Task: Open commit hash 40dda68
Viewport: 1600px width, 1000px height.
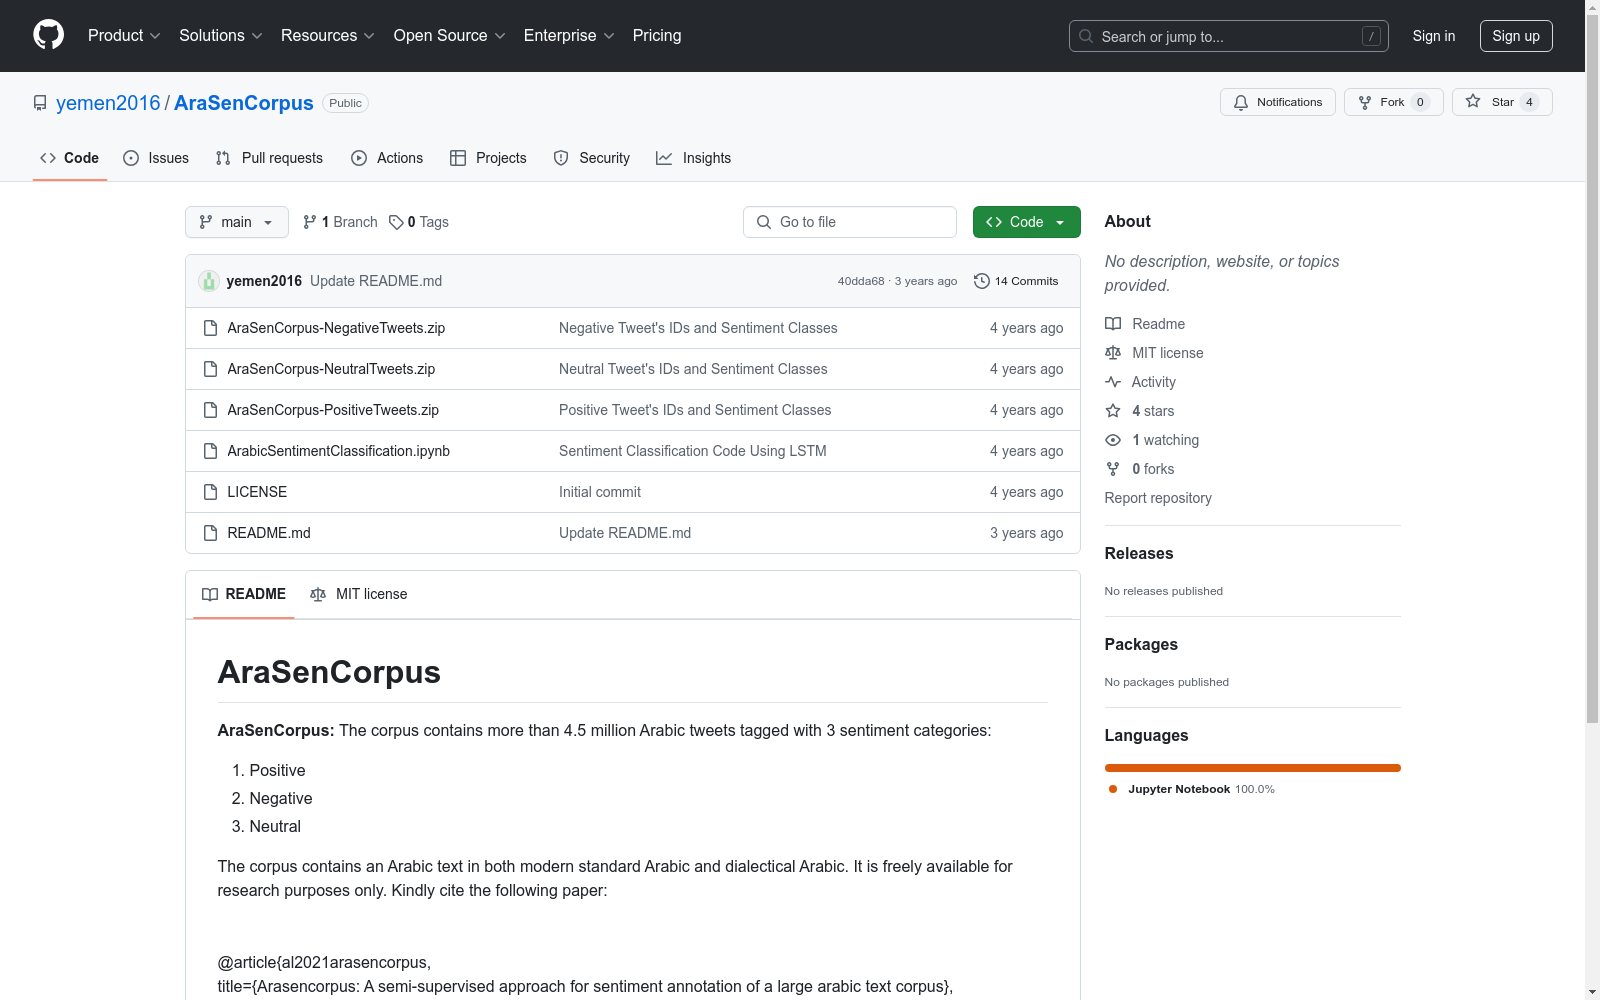Action: tap(861, 281)
